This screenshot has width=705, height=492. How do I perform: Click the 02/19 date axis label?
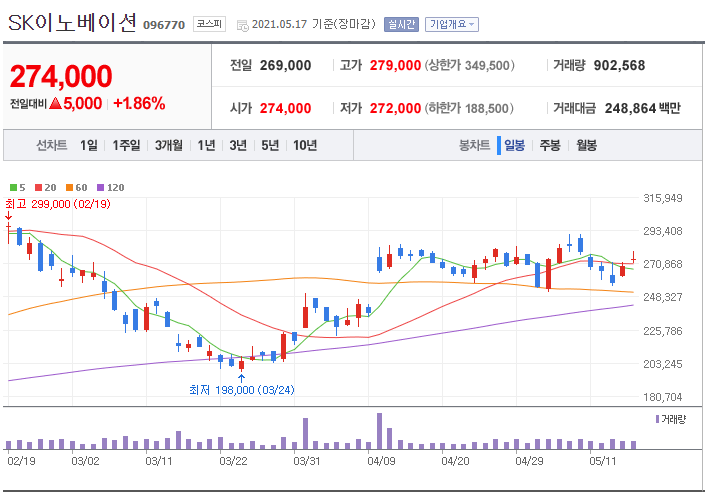21,461
